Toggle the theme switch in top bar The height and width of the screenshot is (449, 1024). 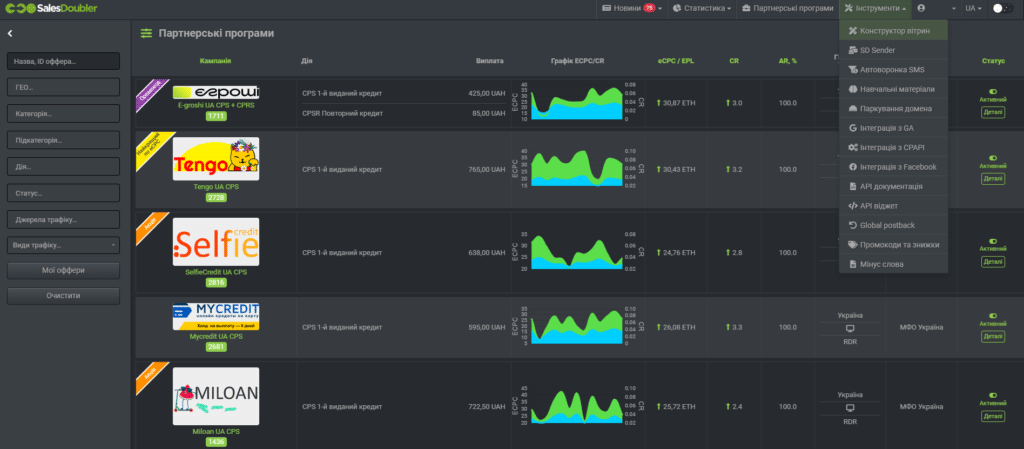point(1002,8)
